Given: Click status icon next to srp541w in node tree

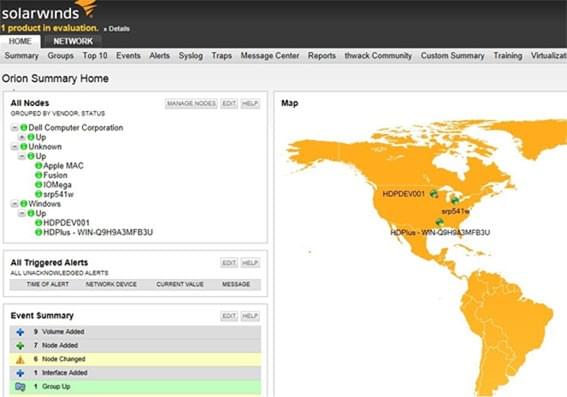Looking at the screenshot, I should [38, 194].
